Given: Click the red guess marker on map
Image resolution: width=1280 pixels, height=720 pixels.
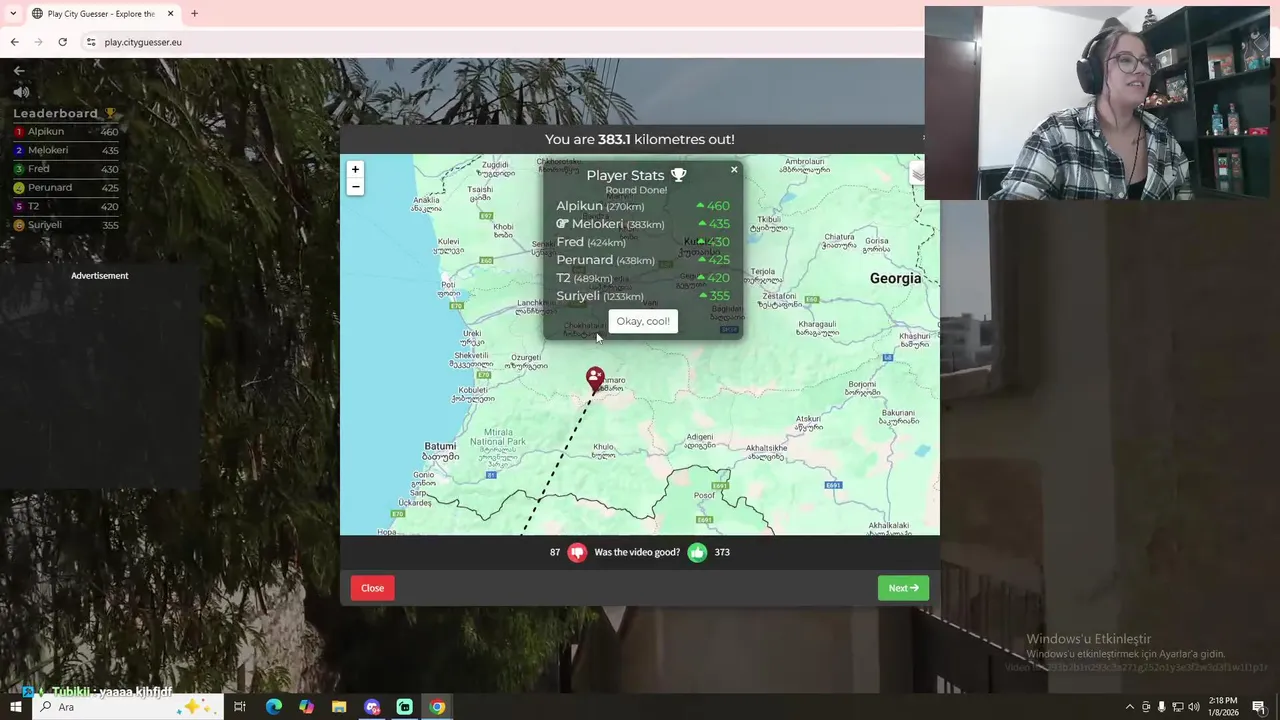Looking at the screenshot, I should (595, 378).
